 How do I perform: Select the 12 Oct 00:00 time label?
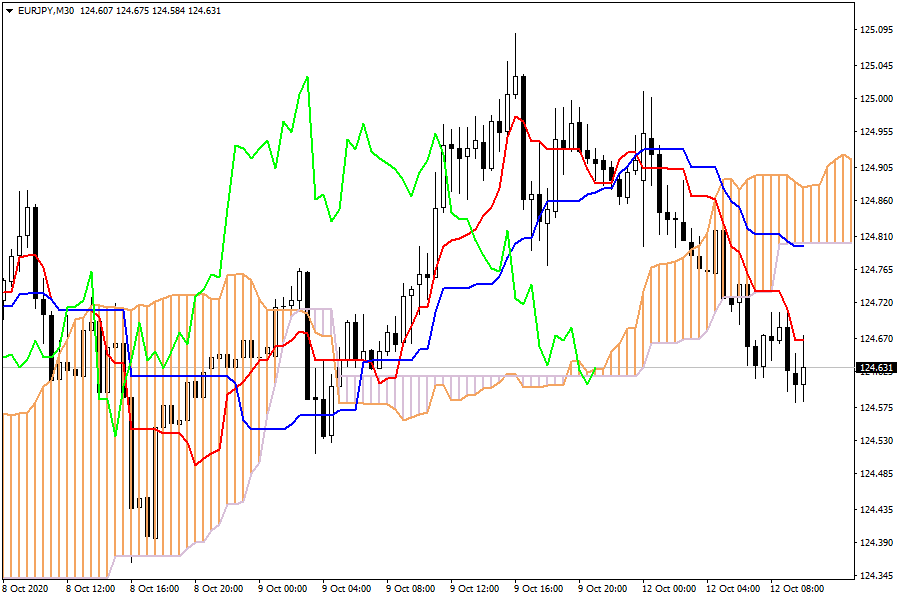point(667,589)
